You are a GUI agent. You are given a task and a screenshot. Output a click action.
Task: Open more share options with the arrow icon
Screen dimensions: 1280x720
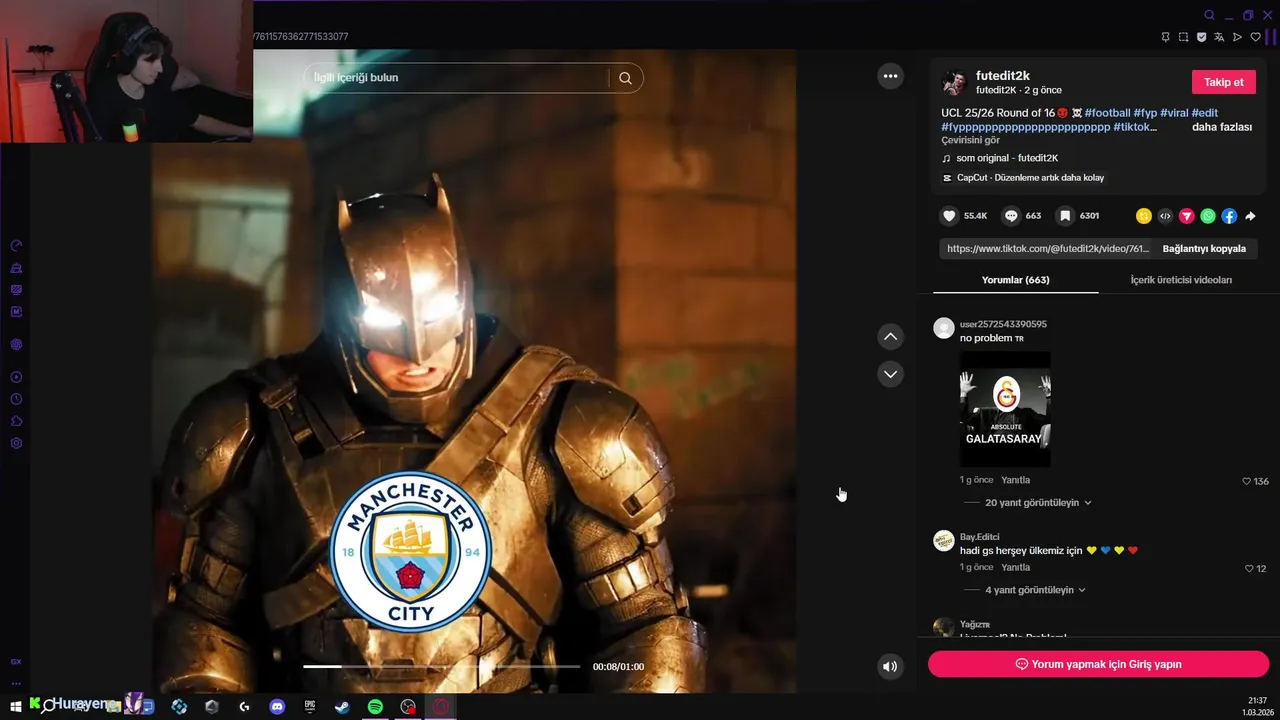pos(1250,216)
